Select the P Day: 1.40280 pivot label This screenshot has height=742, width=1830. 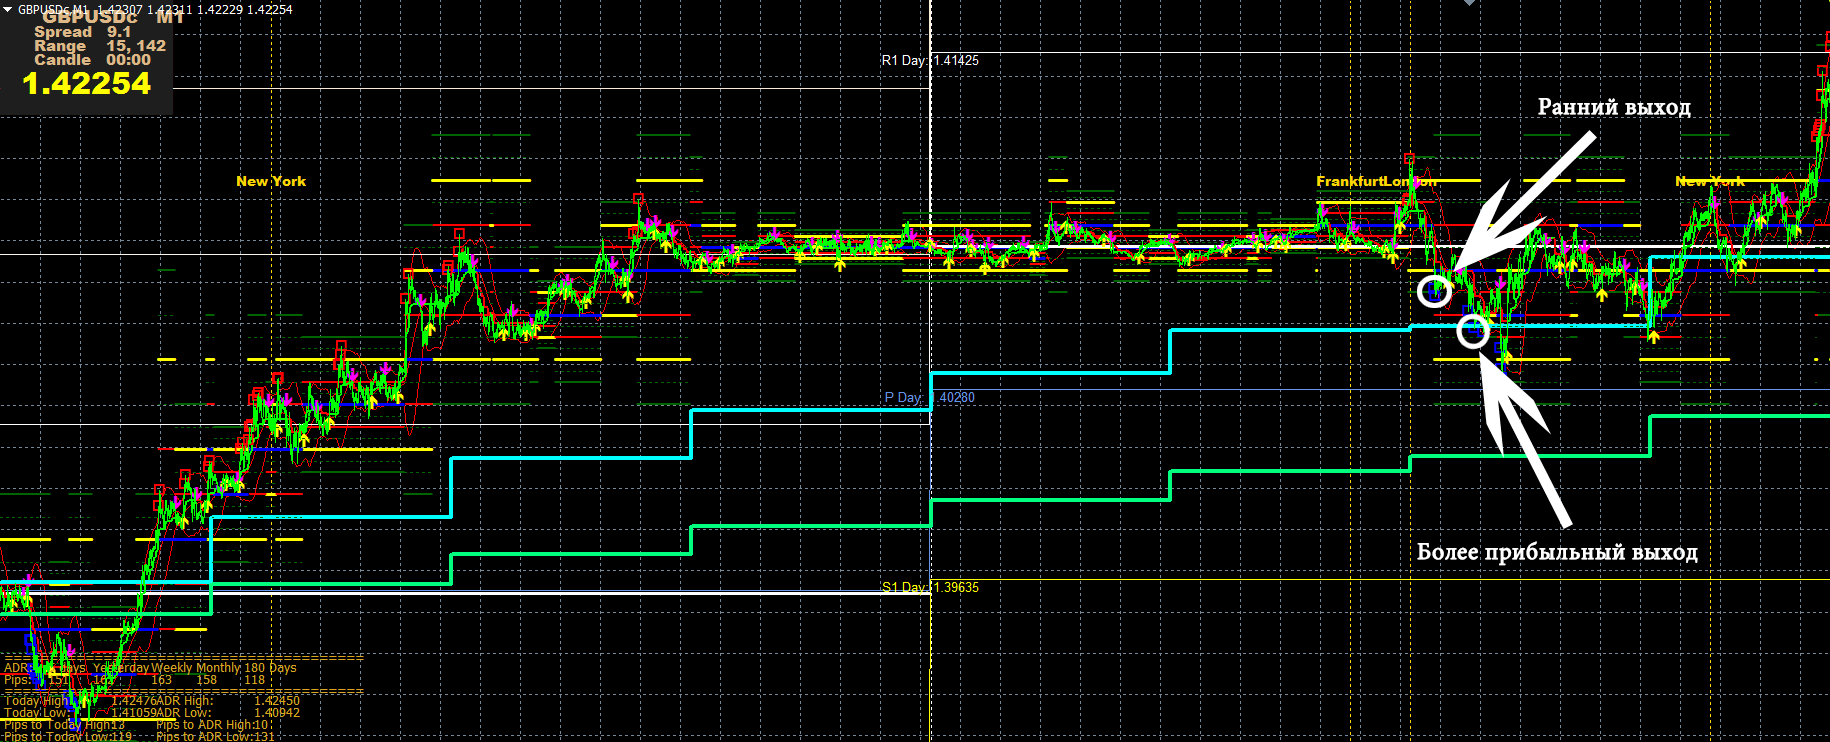coord(929,397)
